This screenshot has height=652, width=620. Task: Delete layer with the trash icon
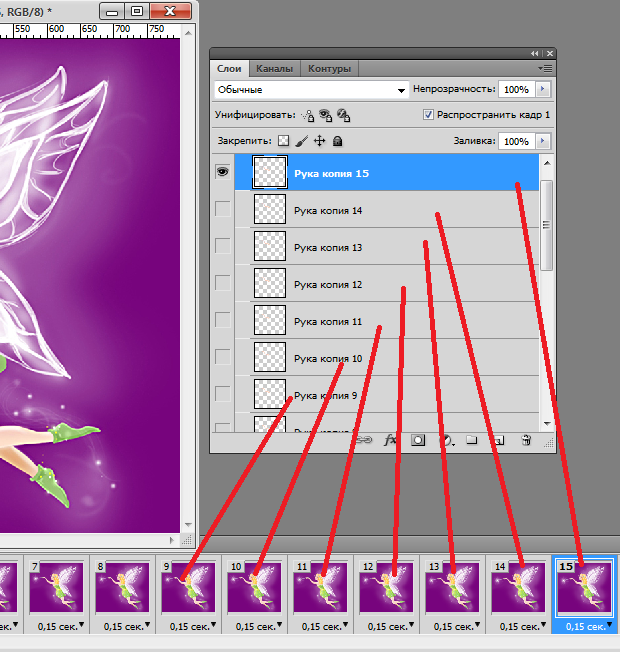point(526,440)
